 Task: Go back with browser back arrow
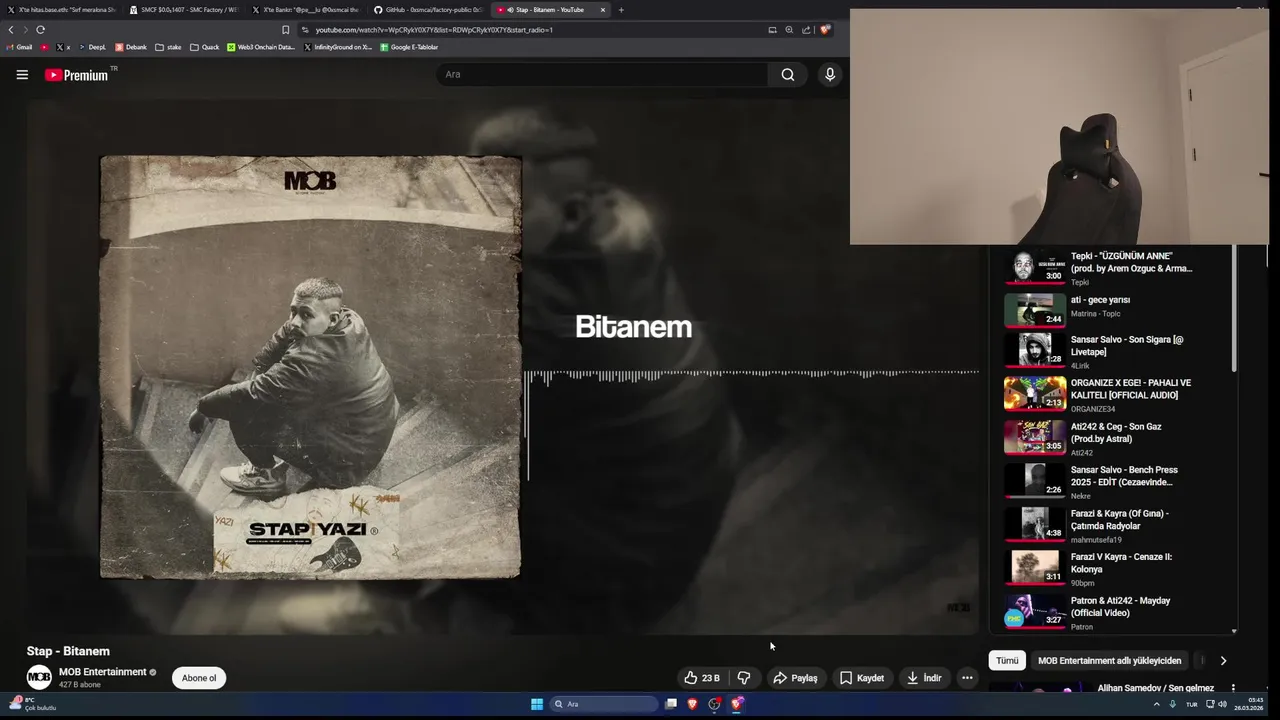[x=11, y=30]
